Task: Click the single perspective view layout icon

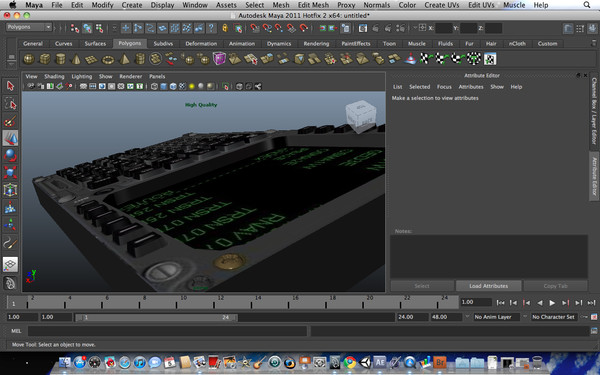Action: click(10, 264)
